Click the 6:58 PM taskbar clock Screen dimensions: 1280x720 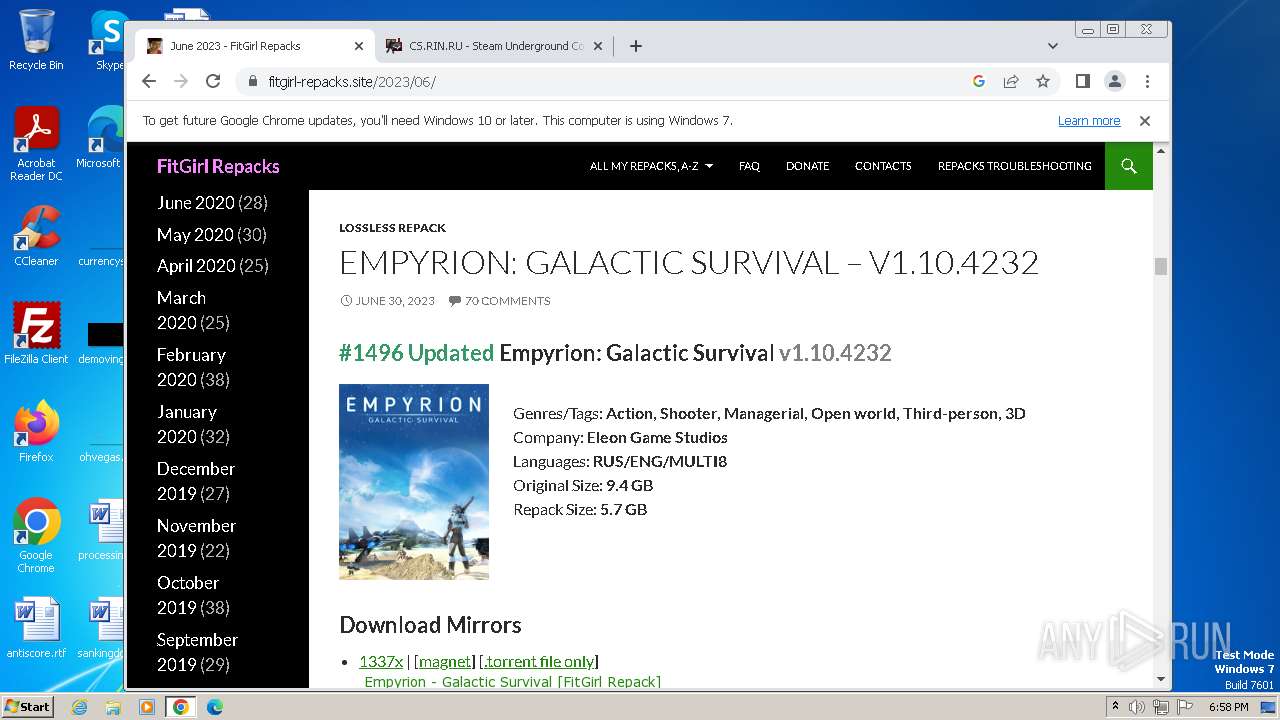1228,707
